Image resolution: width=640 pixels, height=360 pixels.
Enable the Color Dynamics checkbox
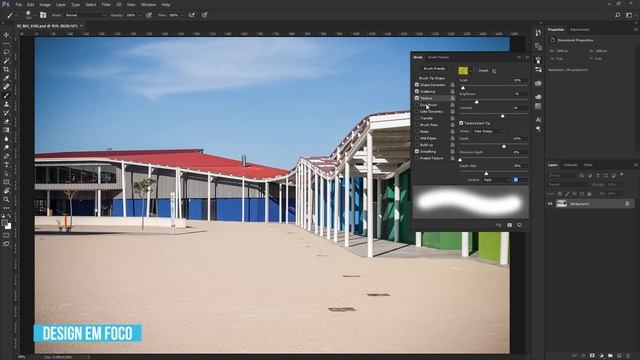[417, 111]
